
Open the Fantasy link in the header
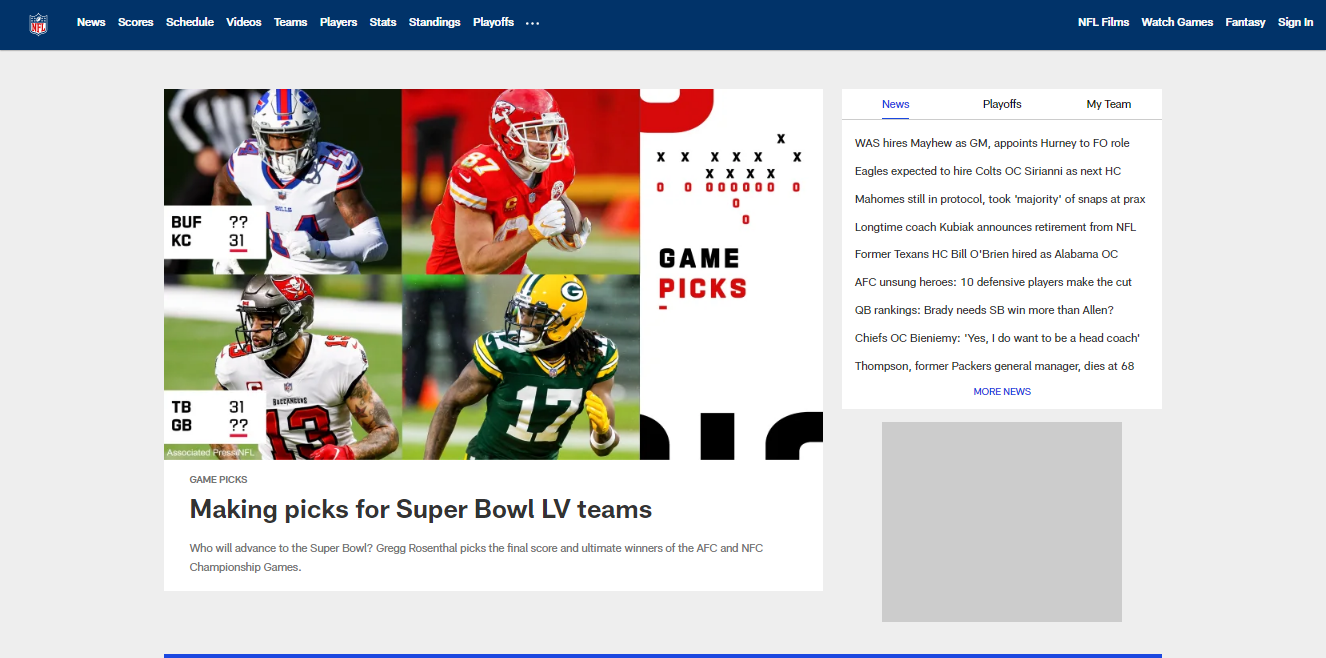[1245, 22]
